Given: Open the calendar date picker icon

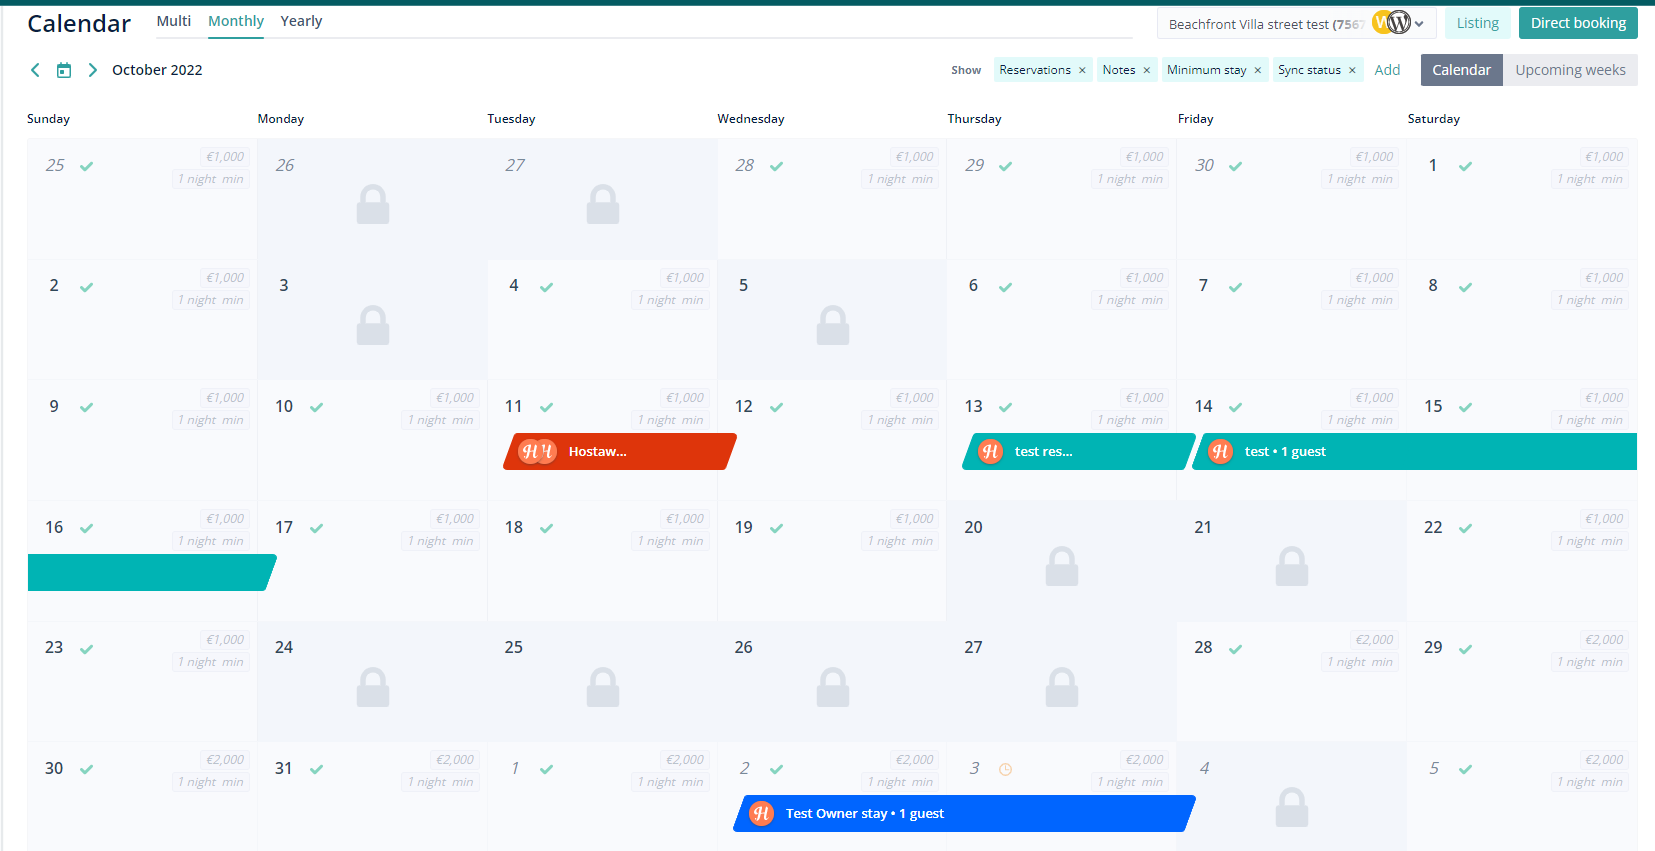Looking at the screenshot, I should 64,70.
